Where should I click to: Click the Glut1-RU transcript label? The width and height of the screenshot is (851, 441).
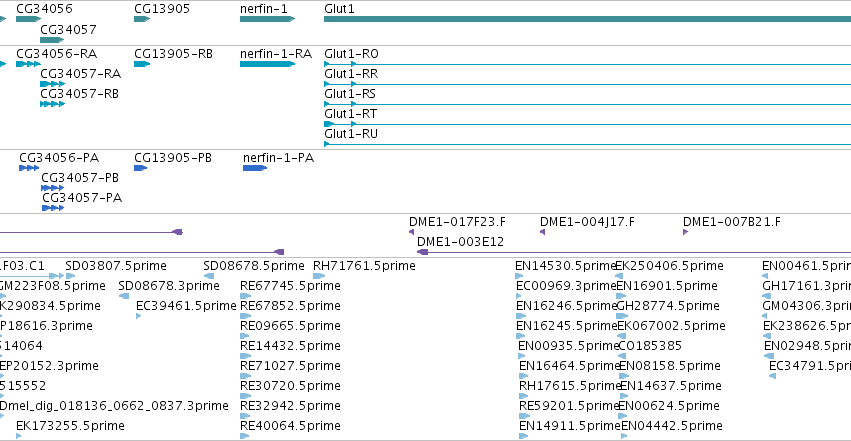click(x=351, y=134)
